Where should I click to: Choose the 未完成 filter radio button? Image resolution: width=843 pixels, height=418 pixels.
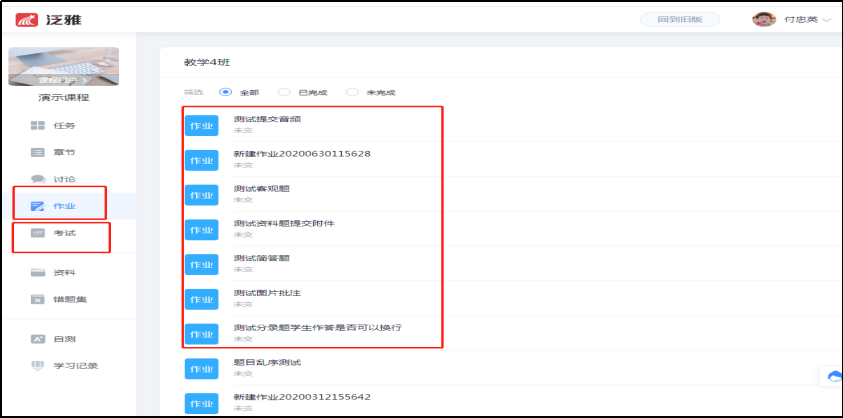(351, 92)
